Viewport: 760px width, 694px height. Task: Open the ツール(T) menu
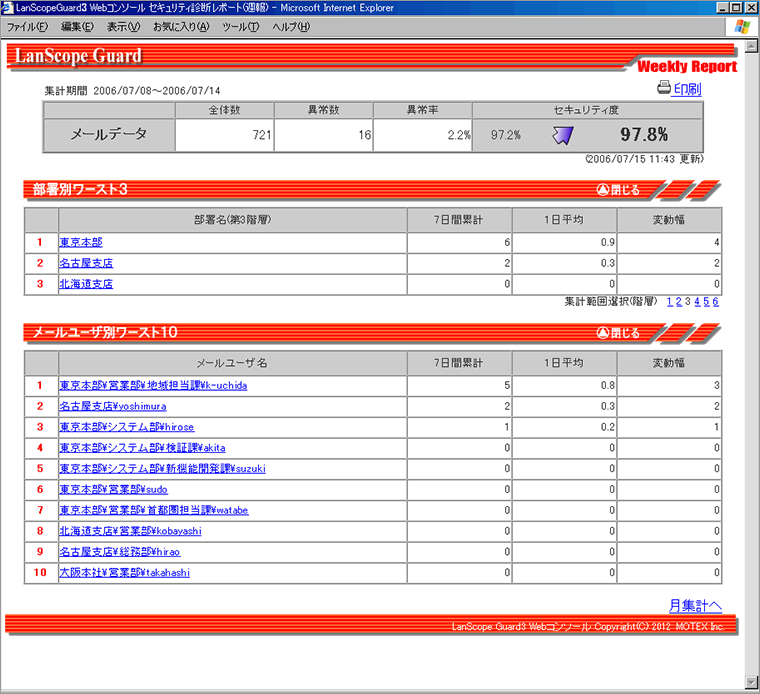(x=240, y=27)
